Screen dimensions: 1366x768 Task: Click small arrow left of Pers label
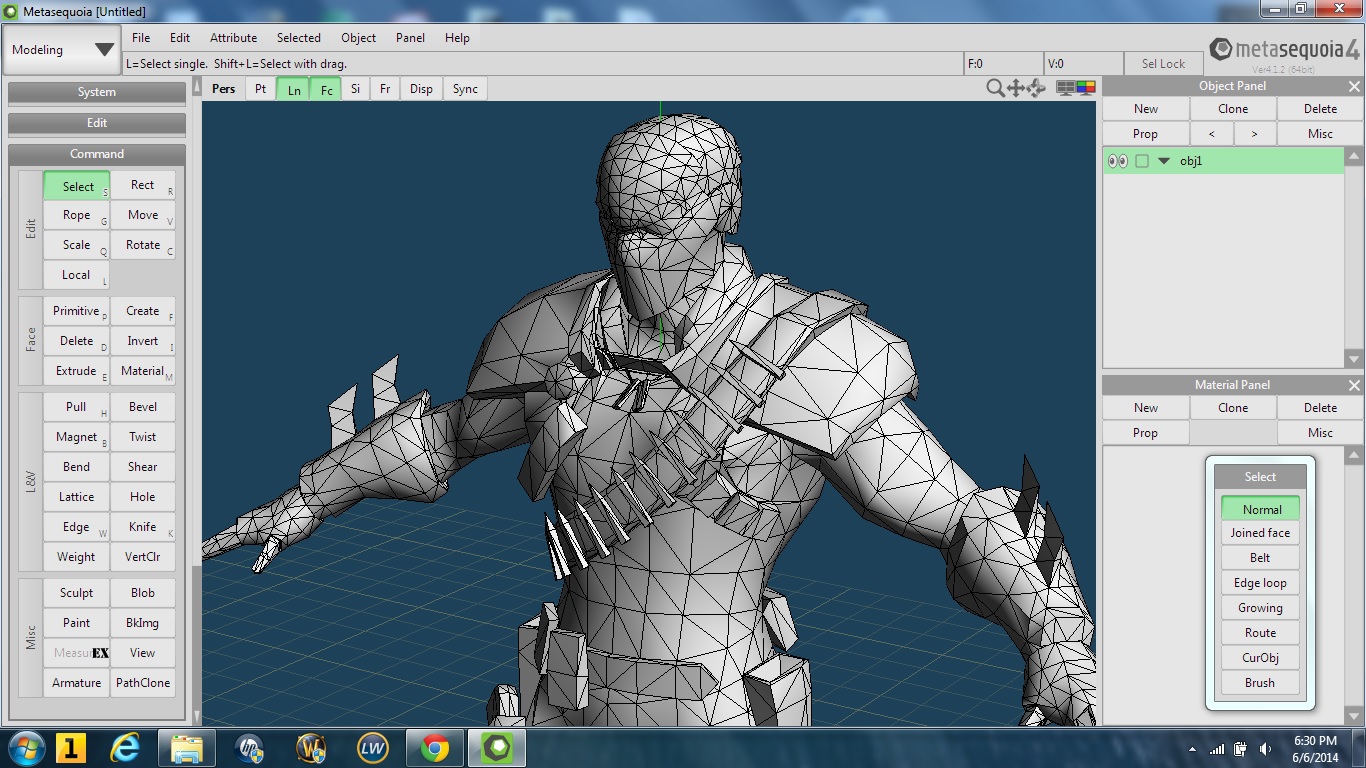click(x=197, y=87)
